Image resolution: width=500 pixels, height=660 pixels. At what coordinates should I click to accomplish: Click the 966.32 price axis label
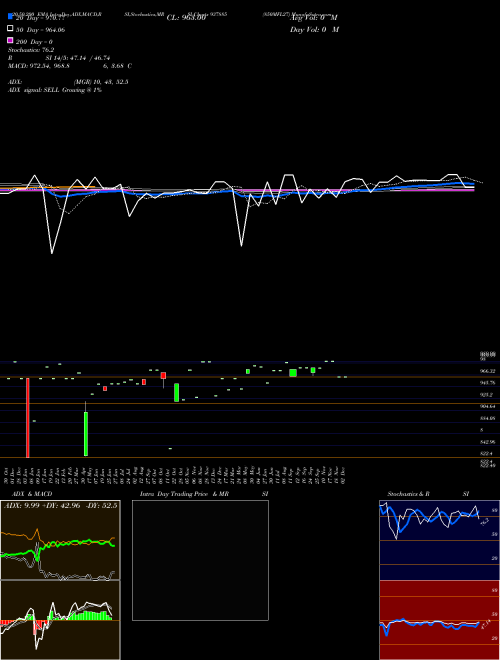tap(487, 371)
